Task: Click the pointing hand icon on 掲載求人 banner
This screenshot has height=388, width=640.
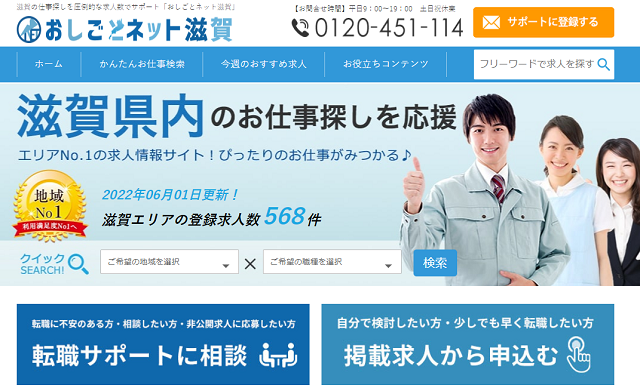Action: (578, 355)
